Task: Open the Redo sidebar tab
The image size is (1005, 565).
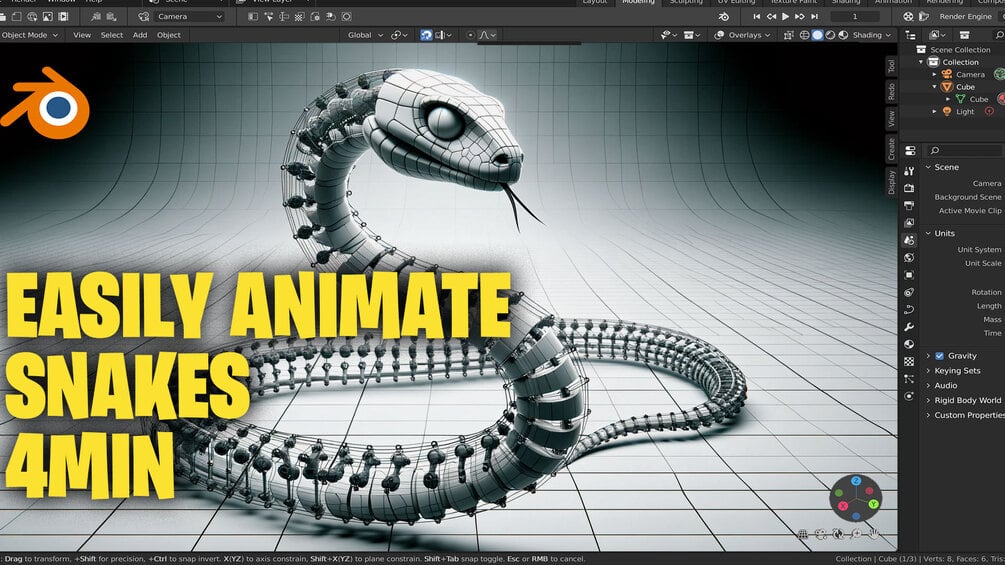Action: pos(891,92)
